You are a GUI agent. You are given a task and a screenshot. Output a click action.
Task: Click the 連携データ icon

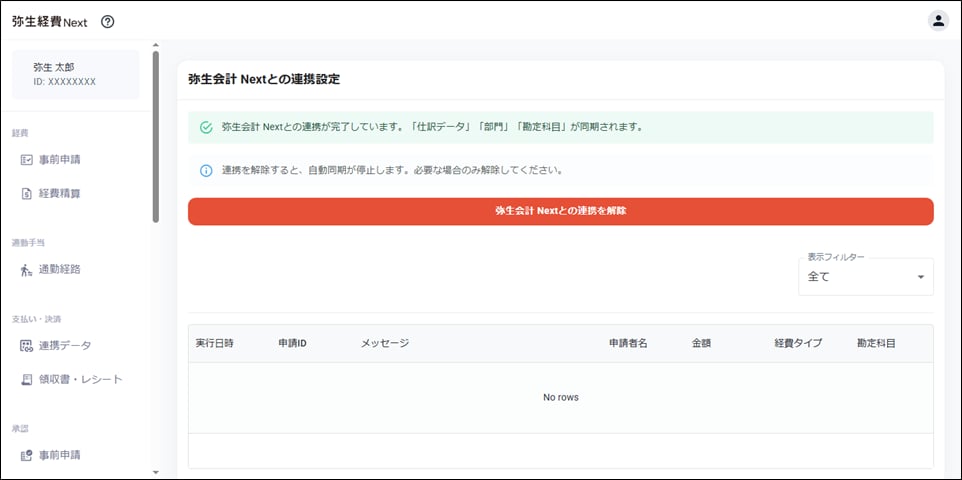(x=26, y=346)
